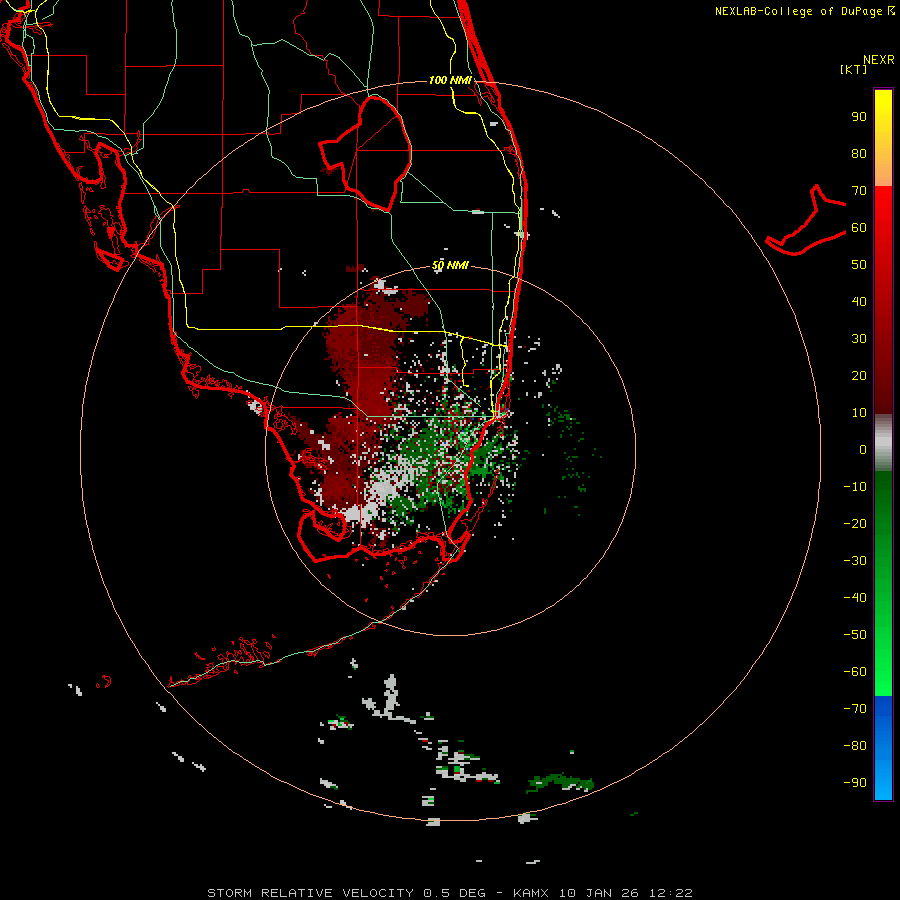Pick the blue segment of the velocity color bar
The height and width of the screenshot is (900, 900).
pos(883,748)
